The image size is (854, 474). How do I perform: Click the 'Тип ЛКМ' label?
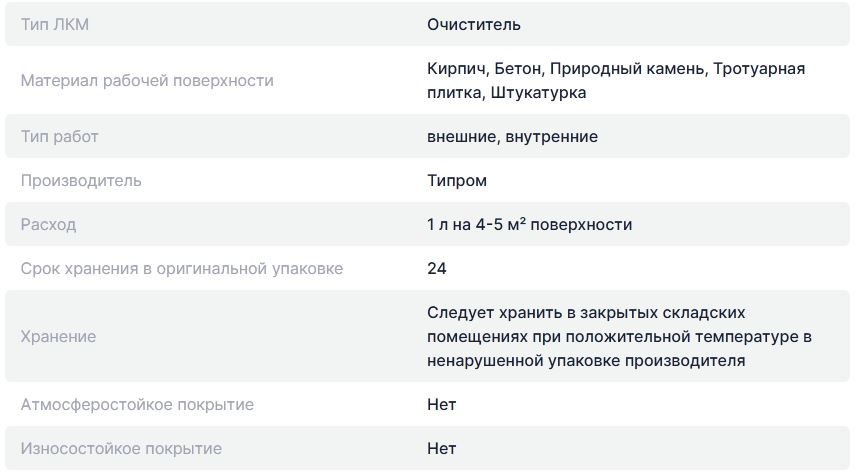click(x=54, y=24)
